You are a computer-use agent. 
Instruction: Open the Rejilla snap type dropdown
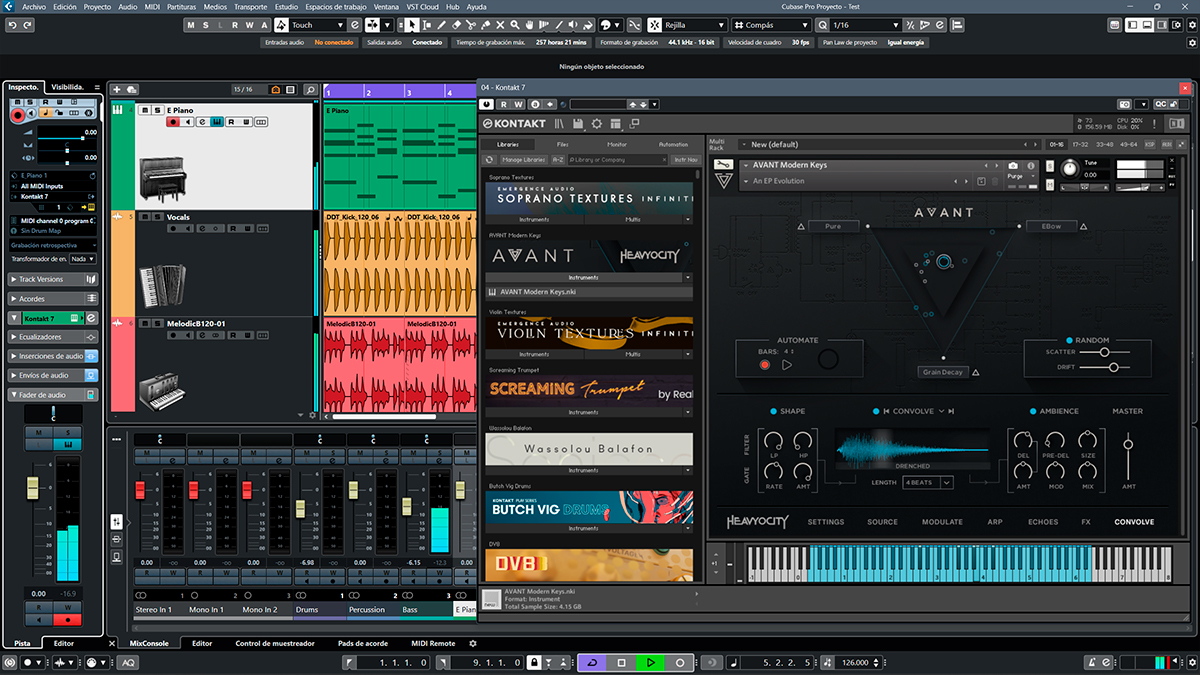[x=696, y=24]
